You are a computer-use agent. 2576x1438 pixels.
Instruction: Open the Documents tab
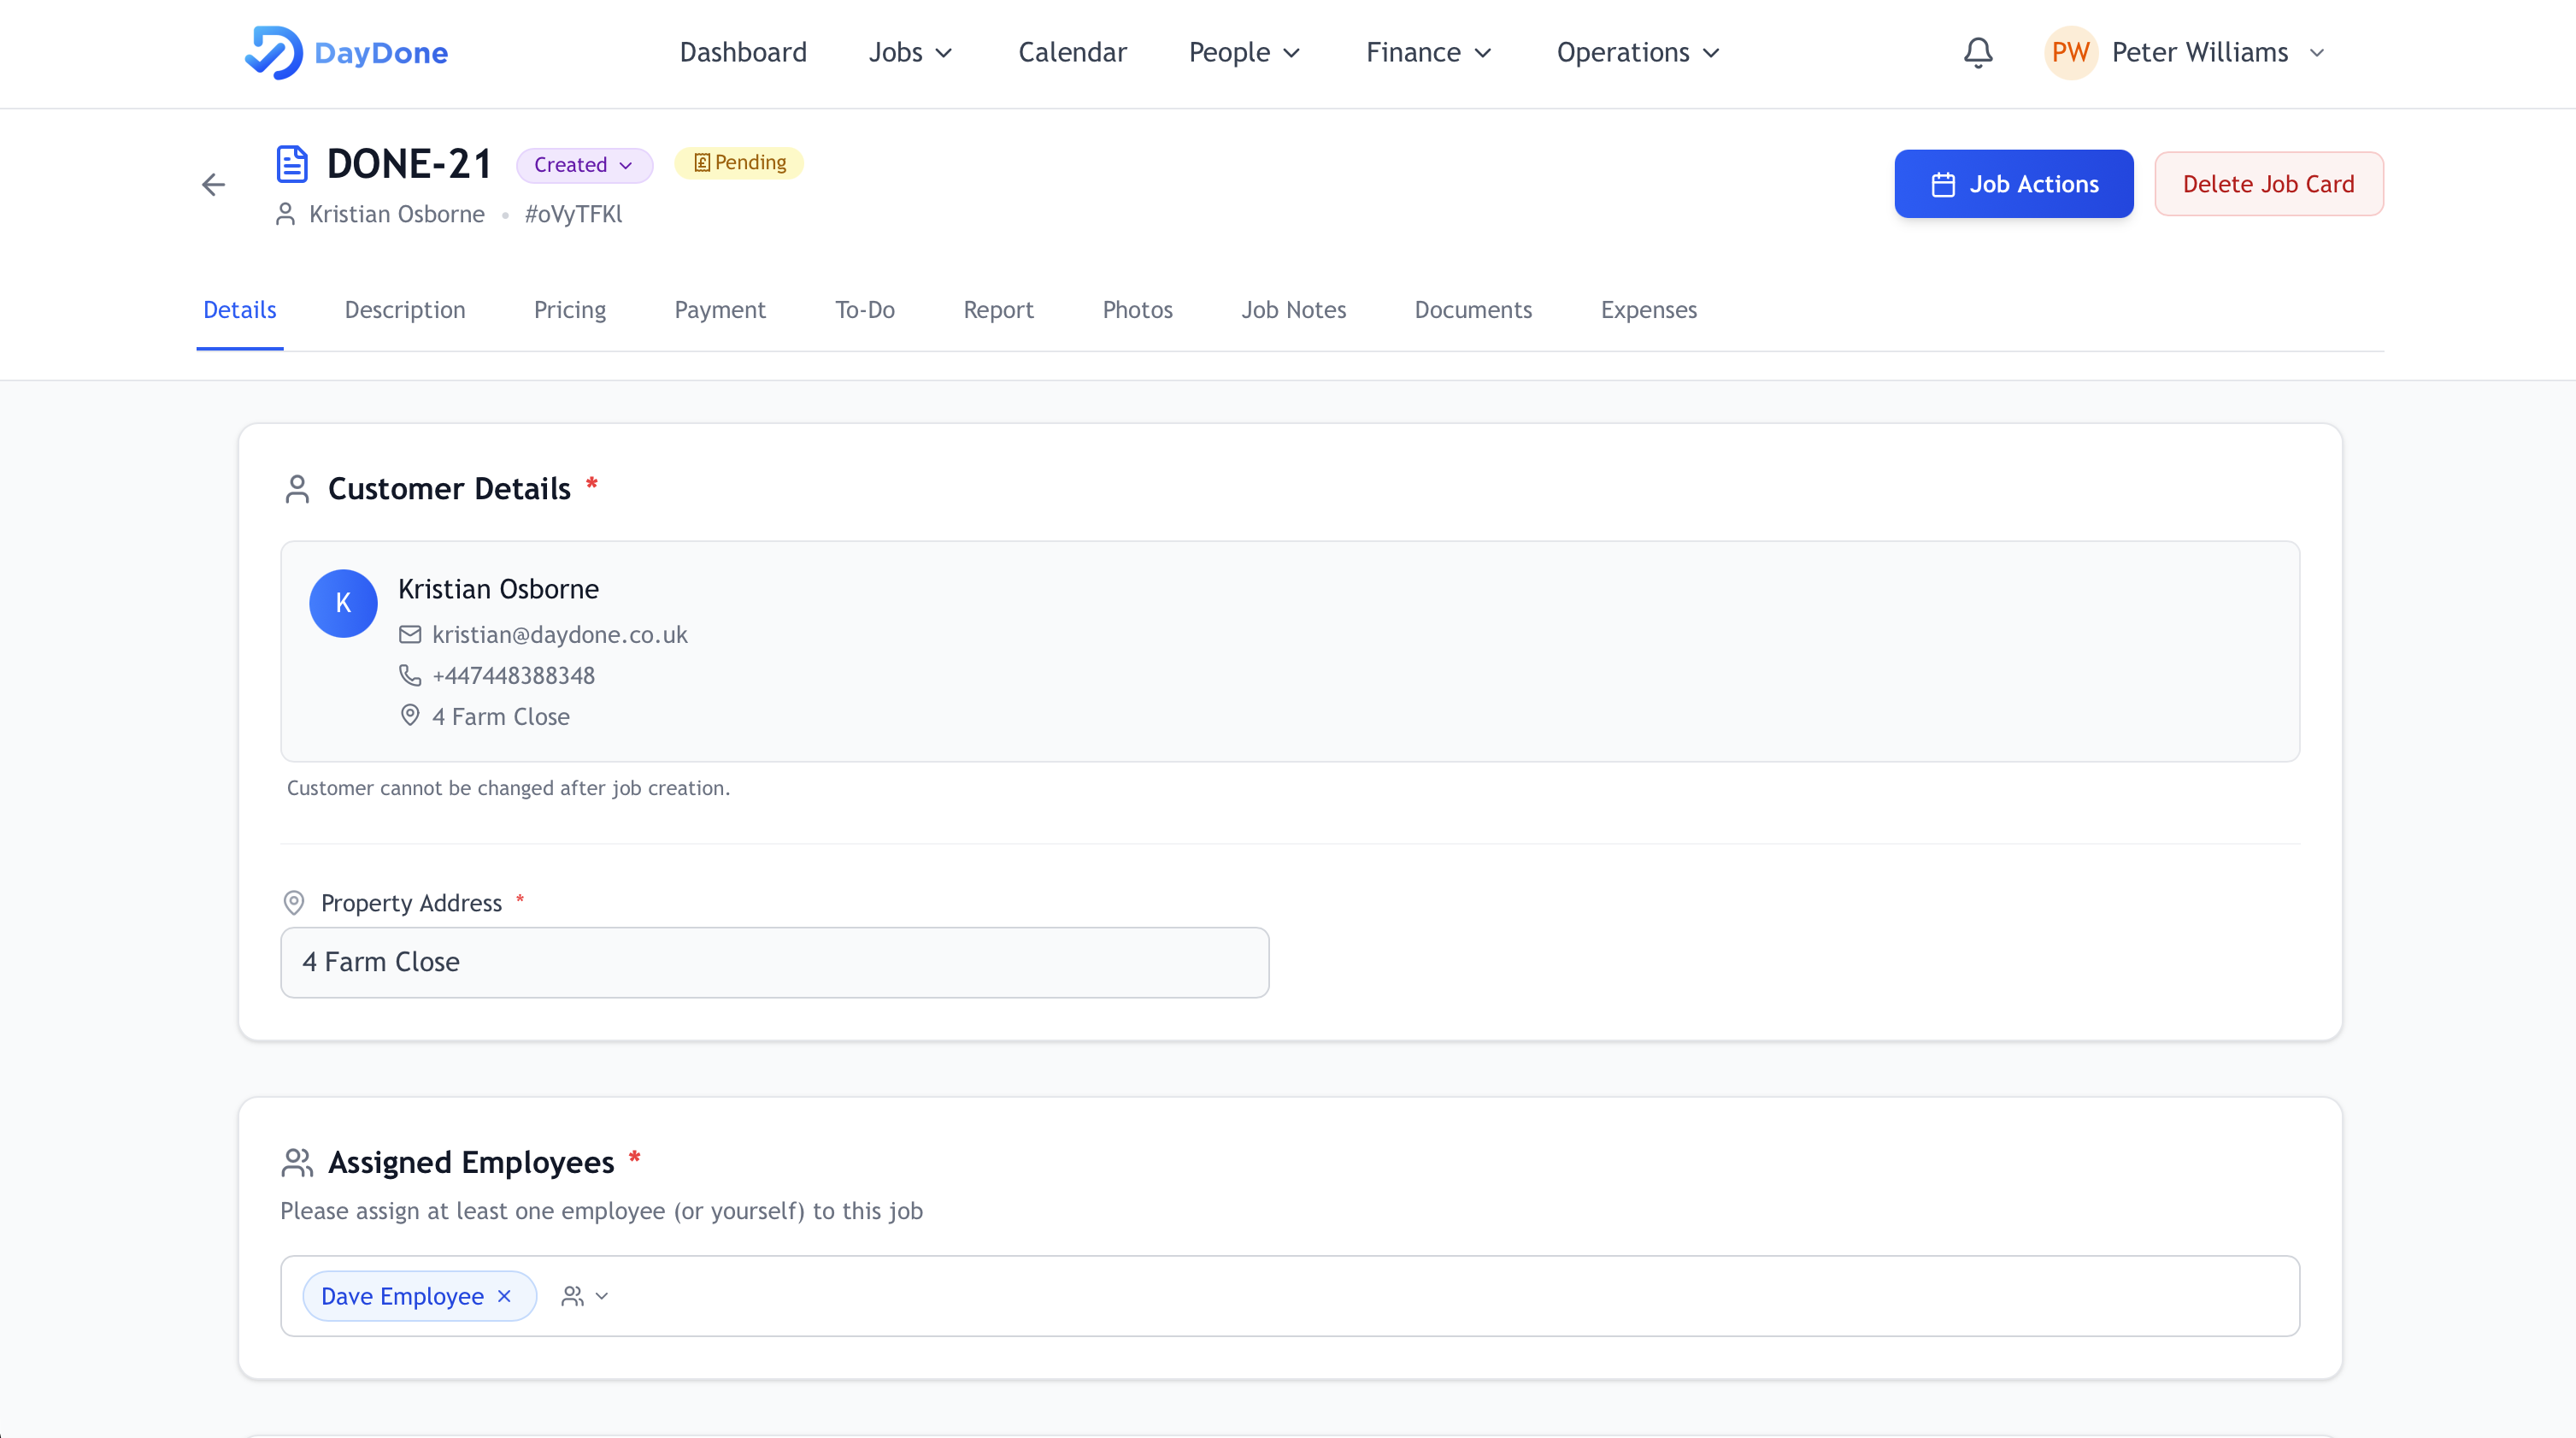click(1473, 310)
